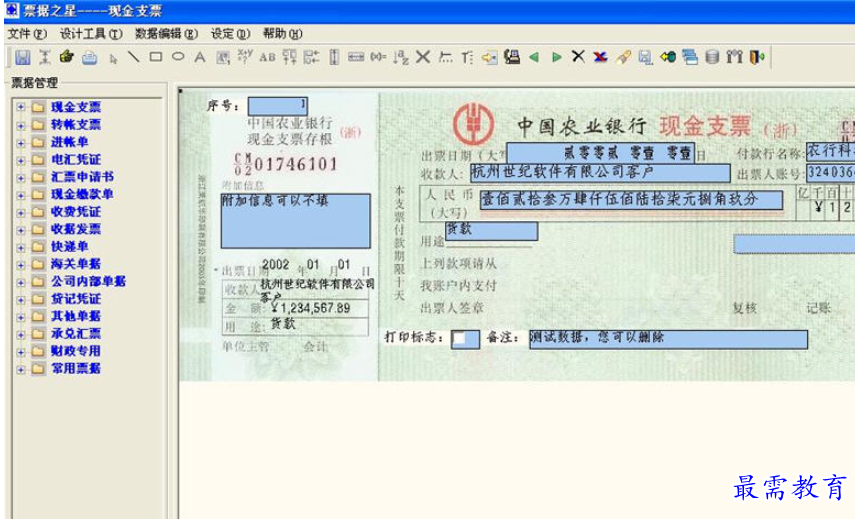Screen dimensions: 855x519
Task: Click the vertical height adjust icon
Action: point(334,57)
